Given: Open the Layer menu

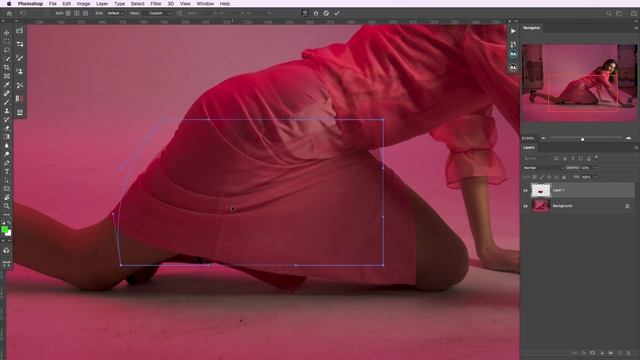Looking at the screenshot, I should (102, 4).
